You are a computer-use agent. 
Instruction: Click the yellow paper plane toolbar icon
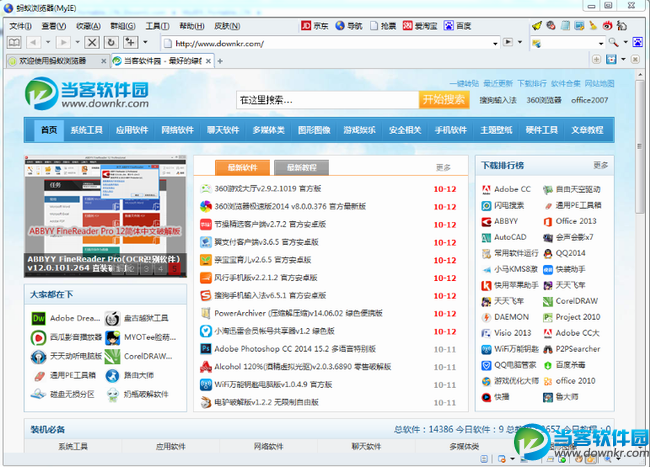tap(536, 26)
